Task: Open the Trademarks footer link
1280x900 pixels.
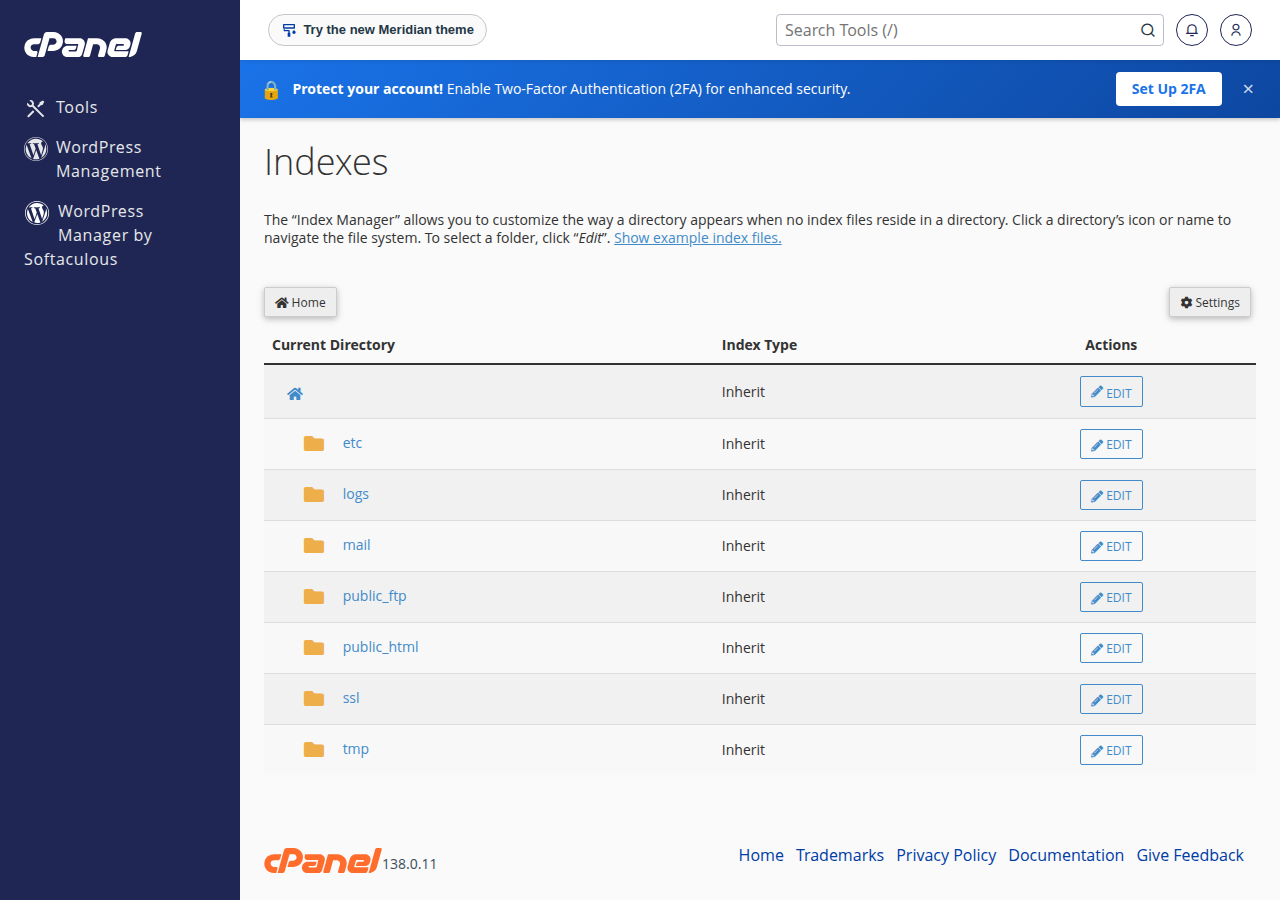Action: (840, 855)
